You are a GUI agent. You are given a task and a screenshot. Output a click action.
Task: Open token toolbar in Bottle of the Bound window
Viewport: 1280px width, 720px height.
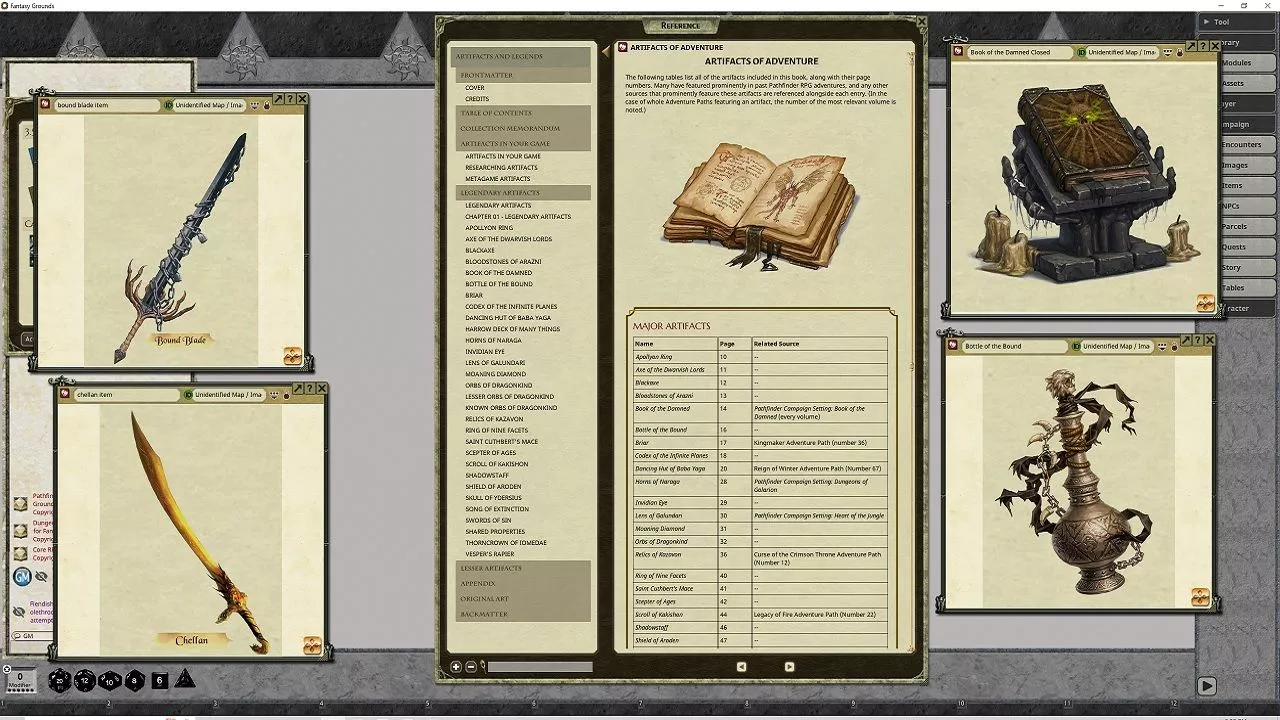[x=1200, y=597]
